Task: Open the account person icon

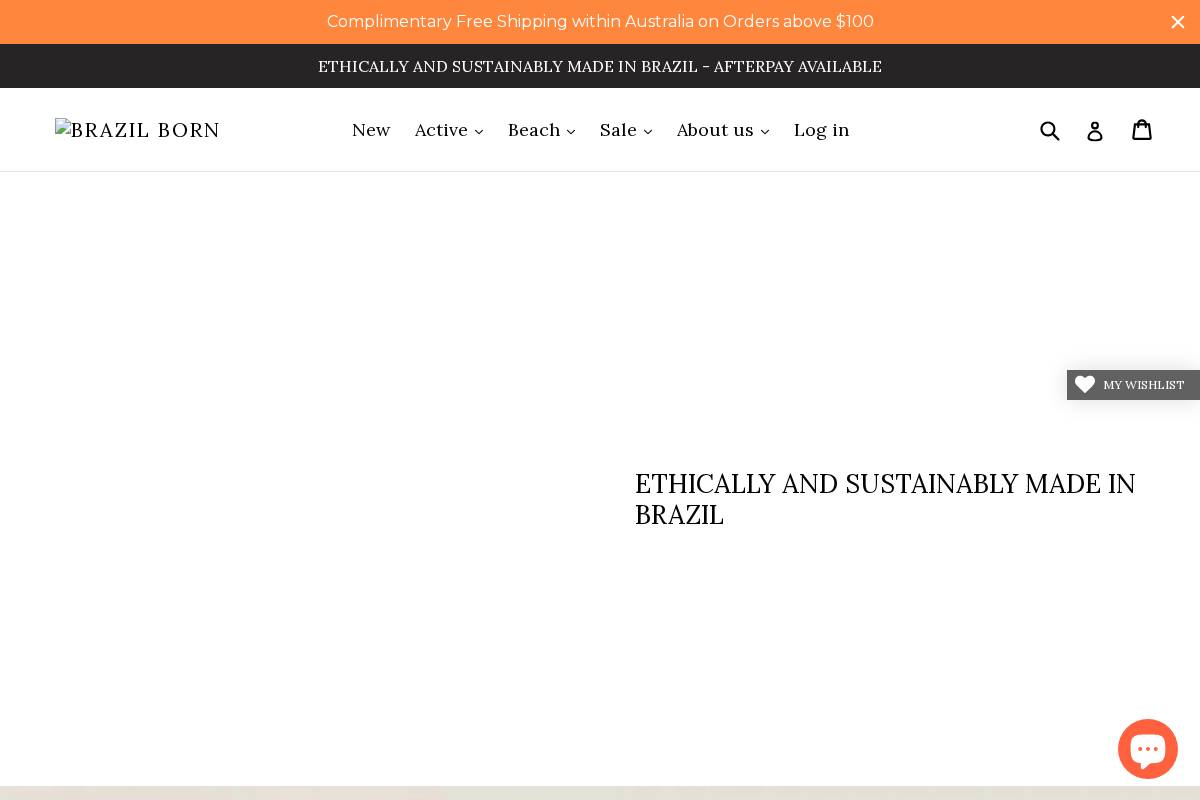Action: tap(1095, 130)
